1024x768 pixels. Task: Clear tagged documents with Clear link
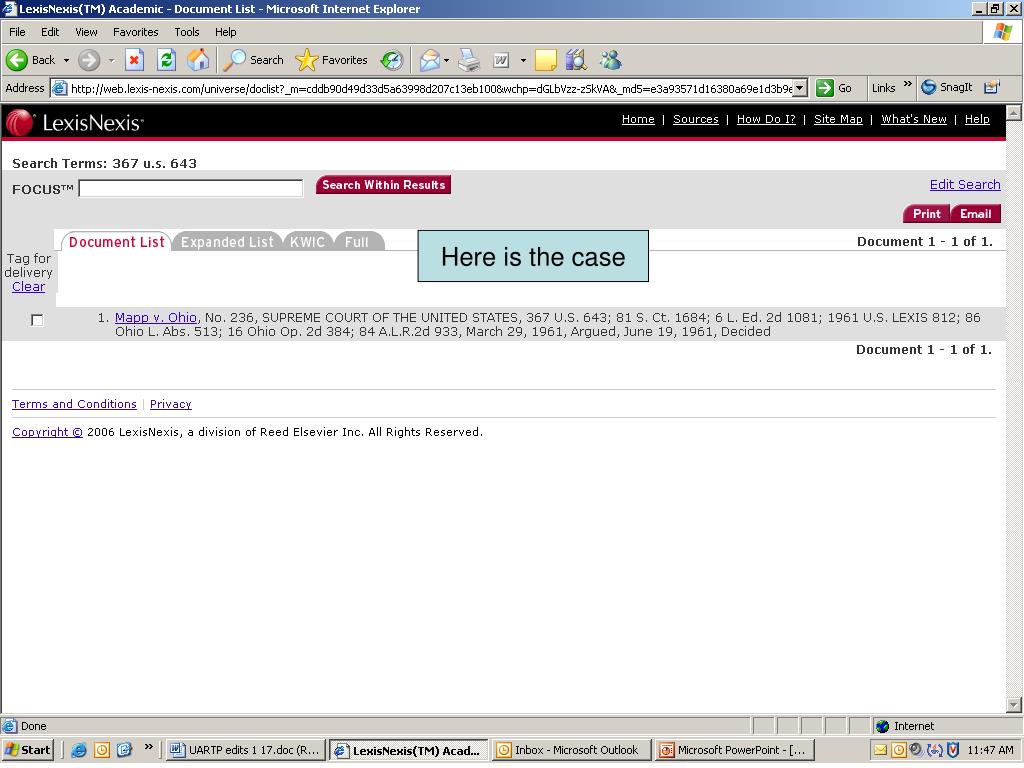[28, 287]
